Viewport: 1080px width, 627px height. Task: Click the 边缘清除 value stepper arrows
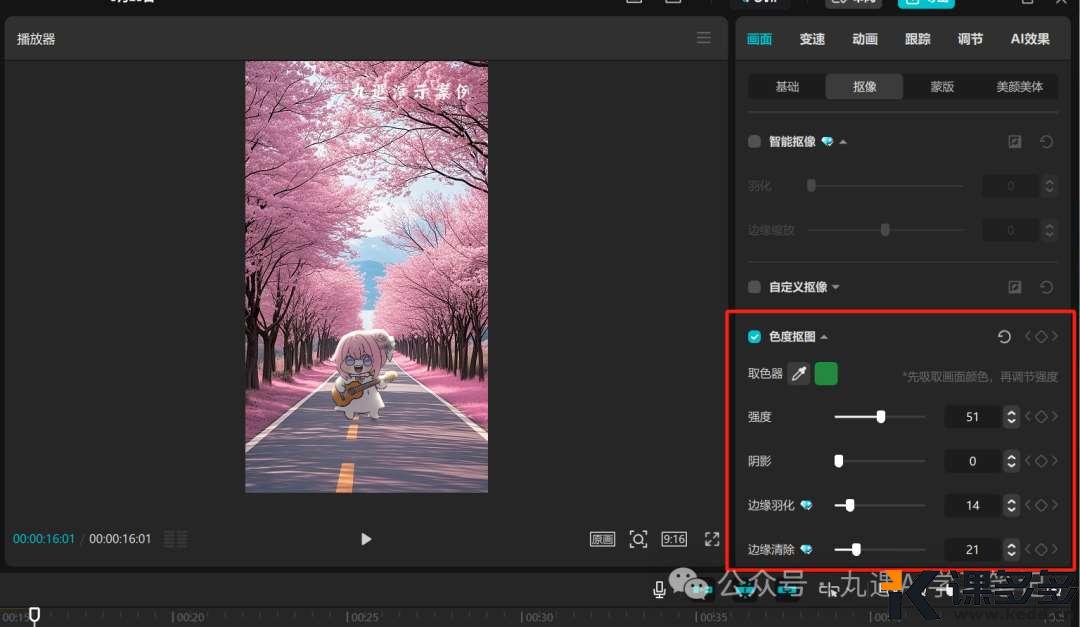pos(1011,549)
